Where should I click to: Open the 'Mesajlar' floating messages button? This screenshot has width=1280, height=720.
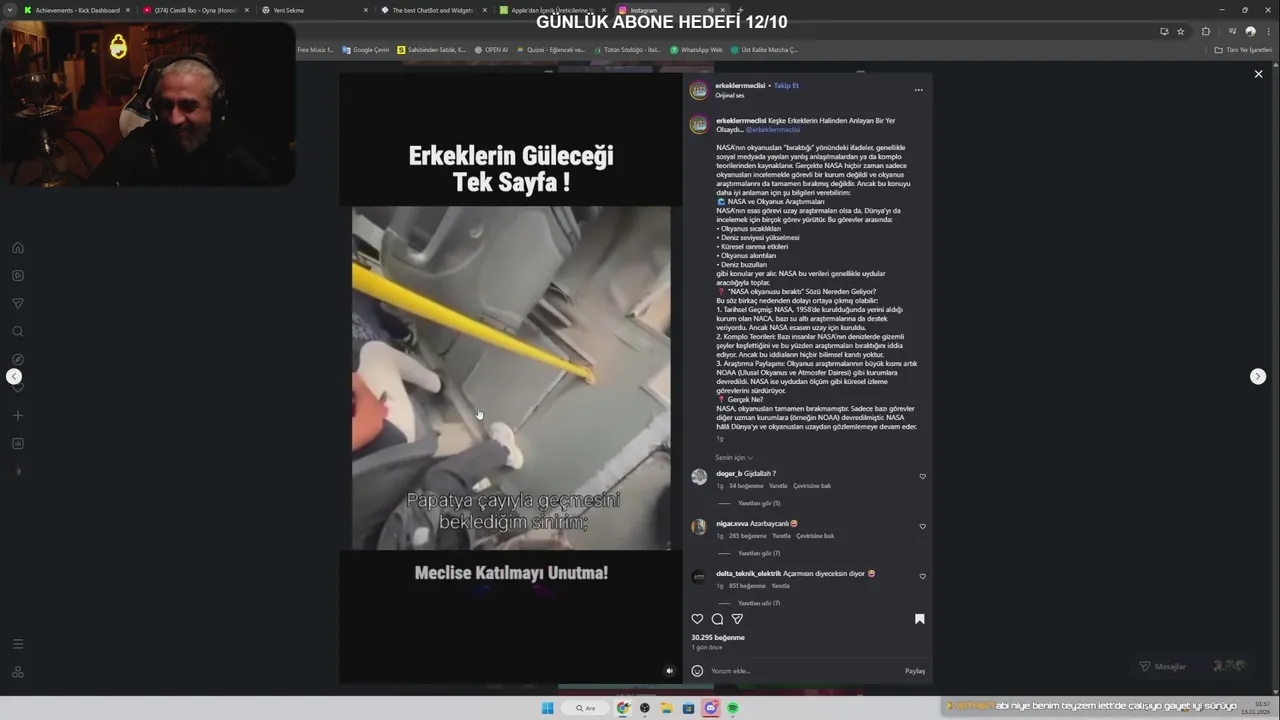pyautogui.click(x=1195, y=666)
